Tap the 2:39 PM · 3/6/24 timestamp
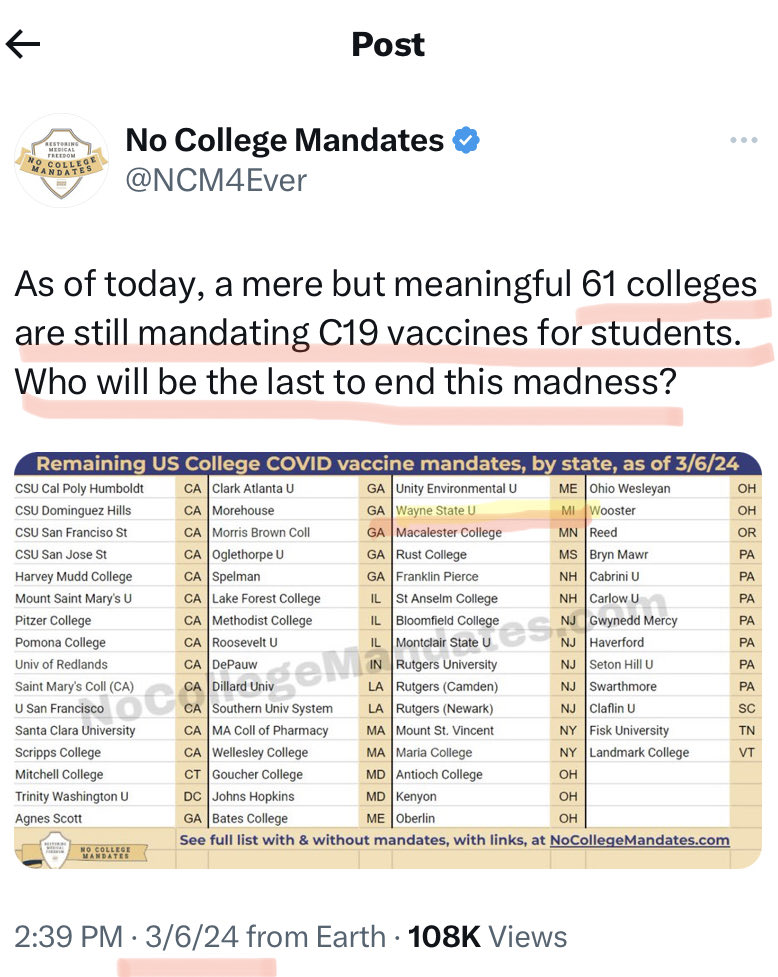The width and height of the screenshot is (778, 977). (x=124, y=937)
